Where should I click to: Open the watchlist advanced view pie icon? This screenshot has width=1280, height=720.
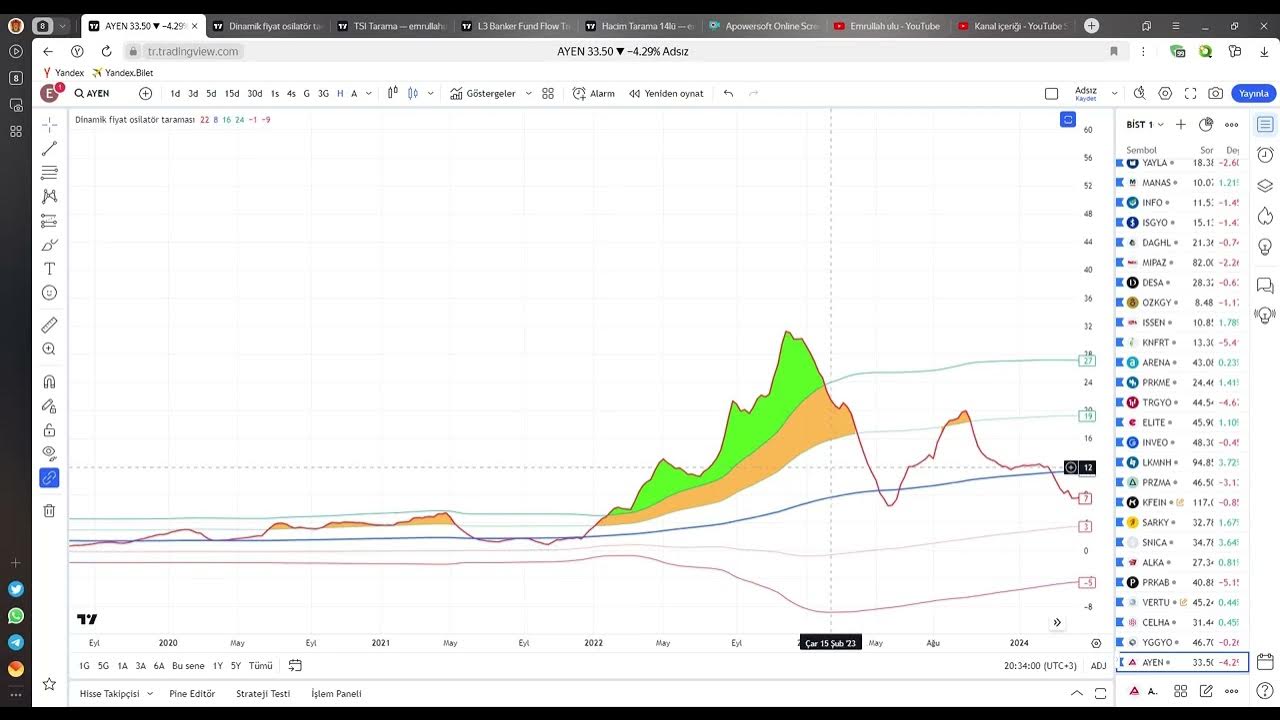click(x=1206, y=125)
